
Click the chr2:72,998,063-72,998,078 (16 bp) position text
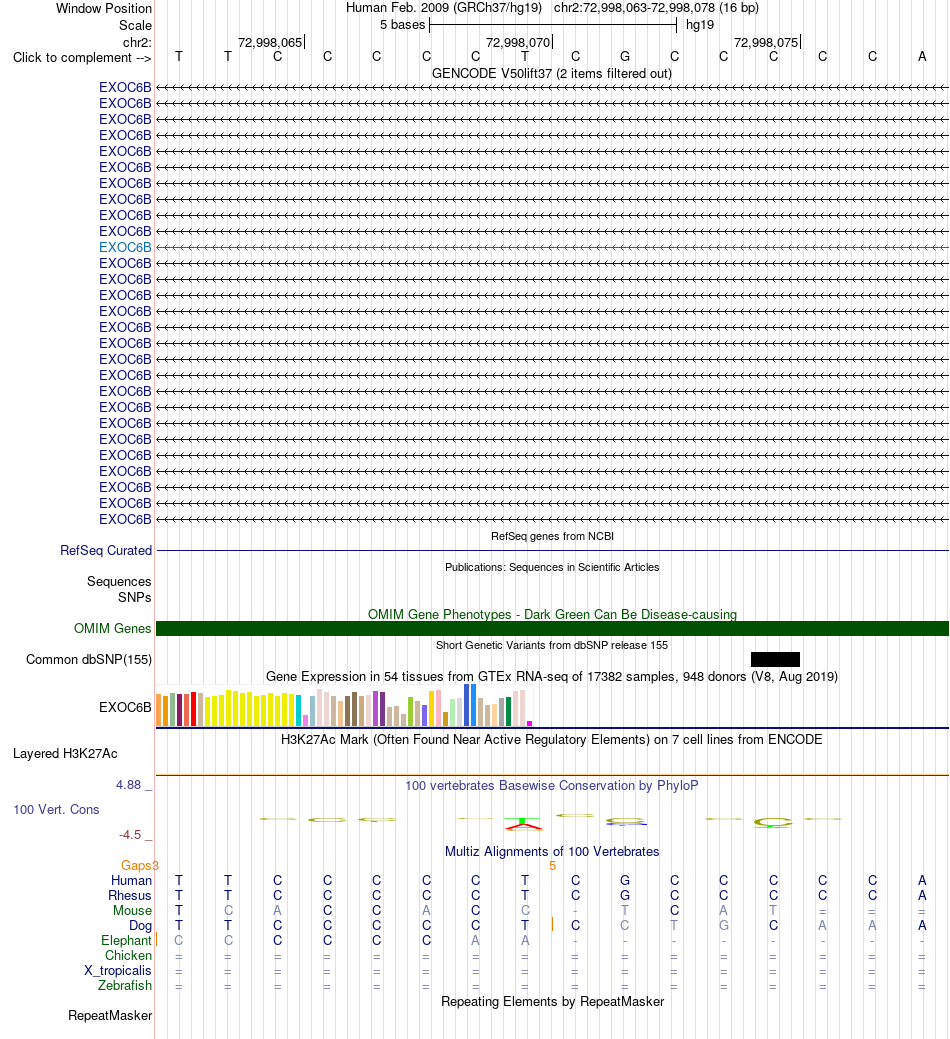[657, 8]
